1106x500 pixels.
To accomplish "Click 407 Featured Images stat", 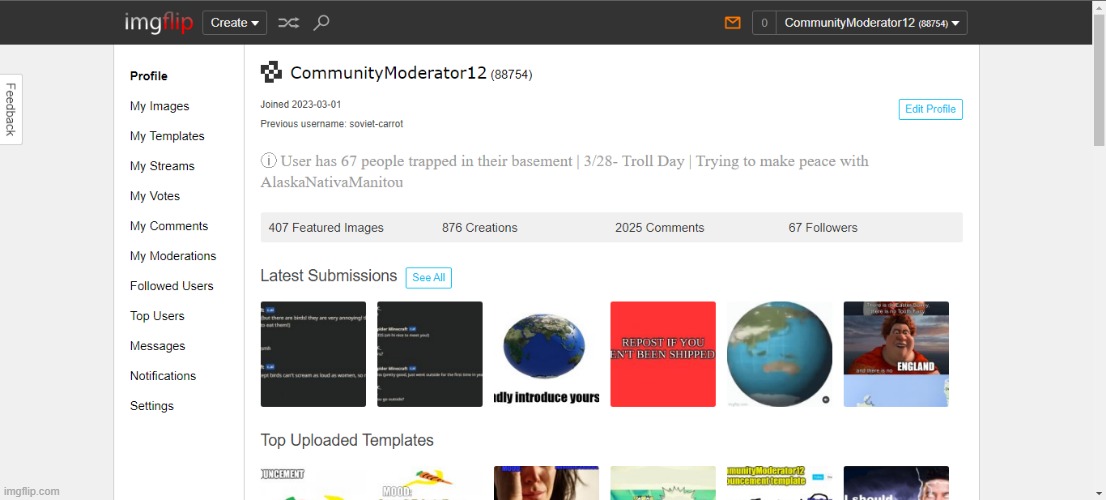I will [326, 228].
